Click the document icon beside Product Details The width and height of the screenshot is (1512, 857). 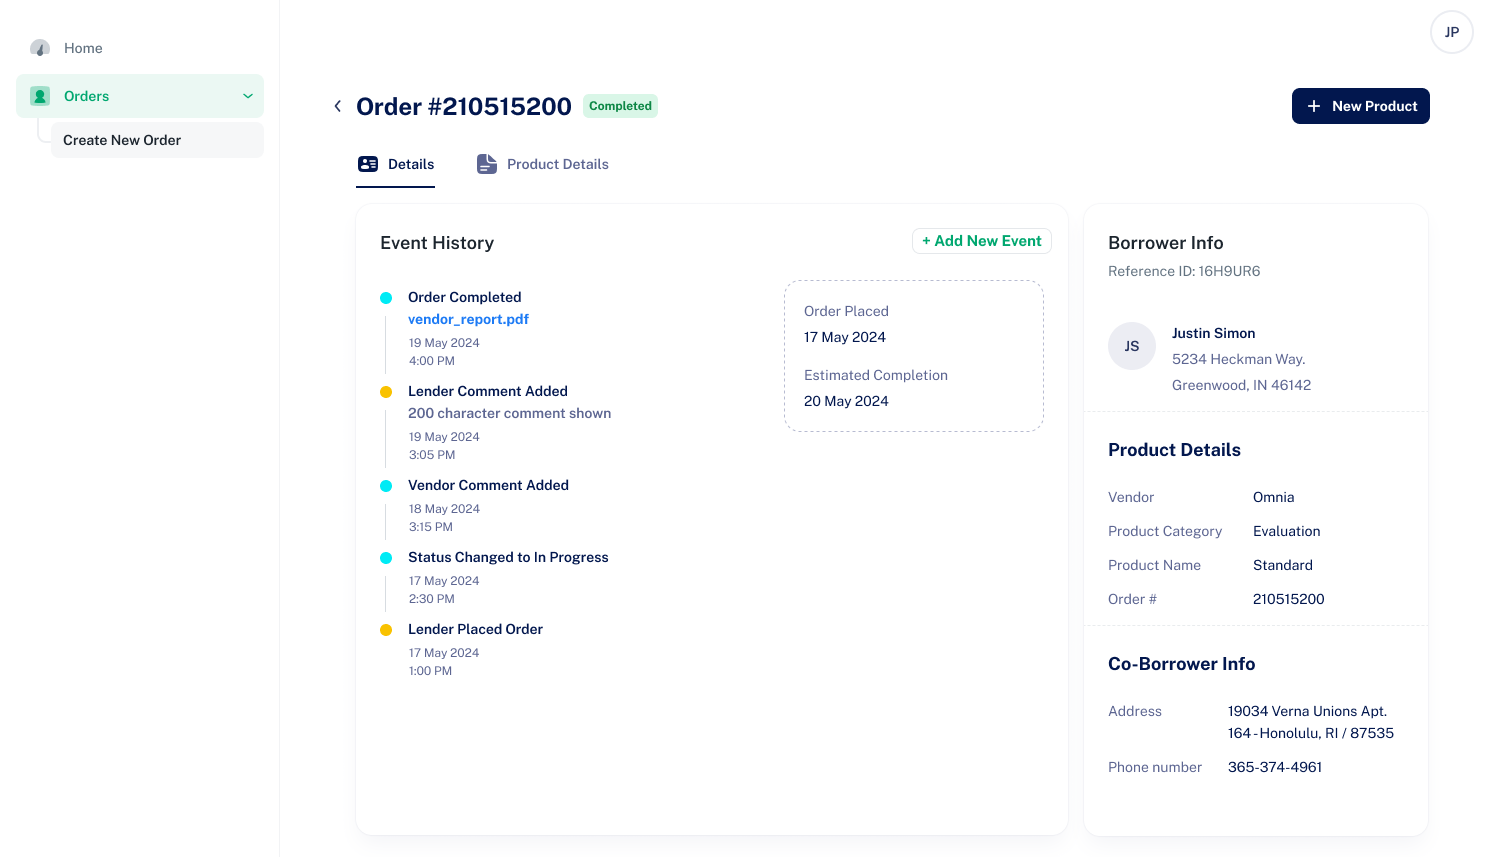click(487, 163)
